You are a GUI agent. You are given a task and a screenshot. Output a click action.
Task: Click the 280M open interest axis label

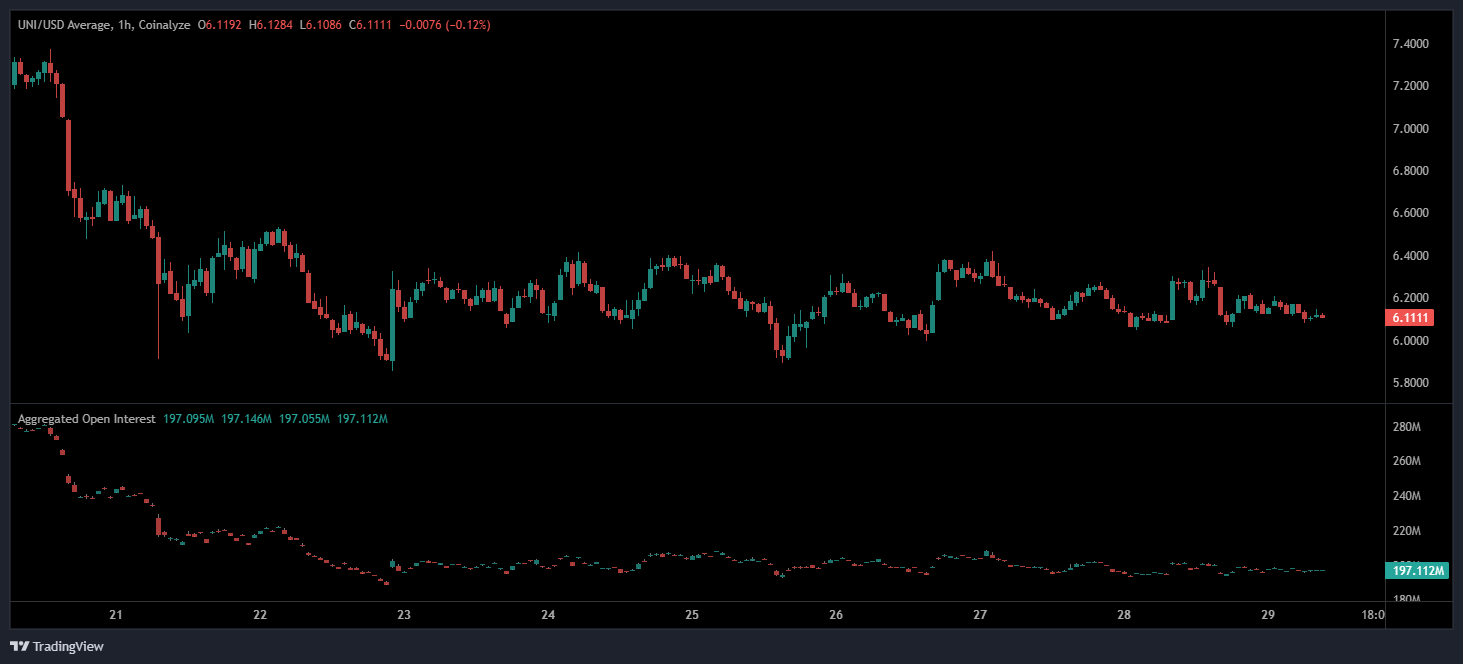pos(1407,427)
